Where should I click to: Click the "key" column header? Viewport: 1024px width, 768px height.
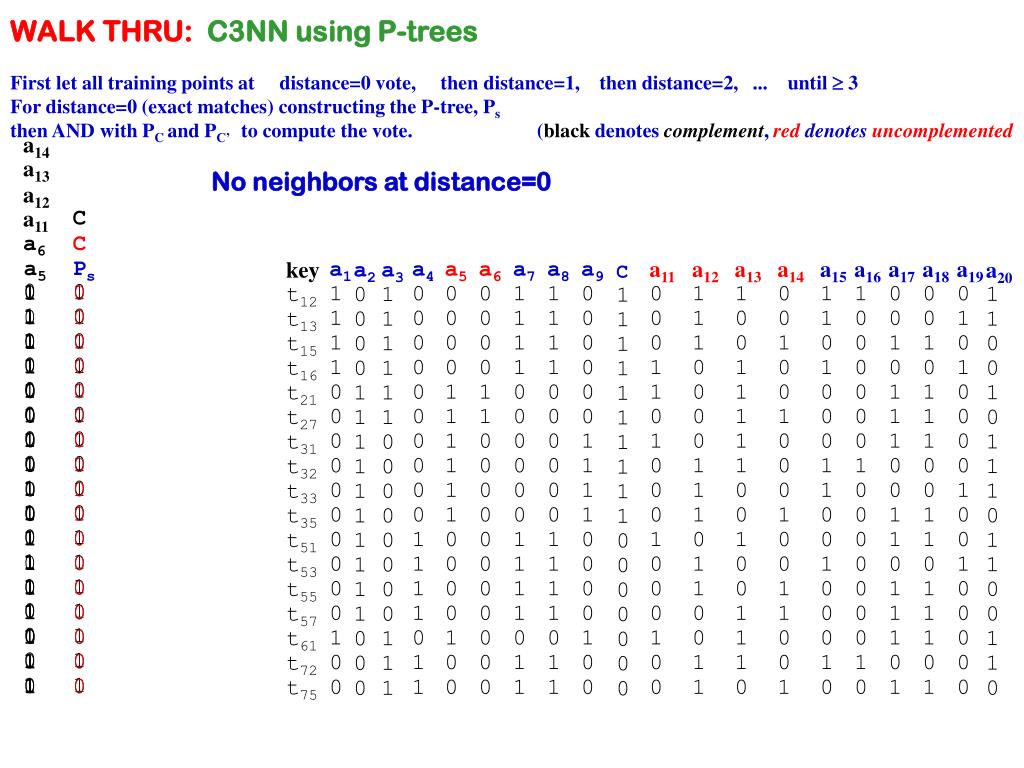click(x=302, y=271)
